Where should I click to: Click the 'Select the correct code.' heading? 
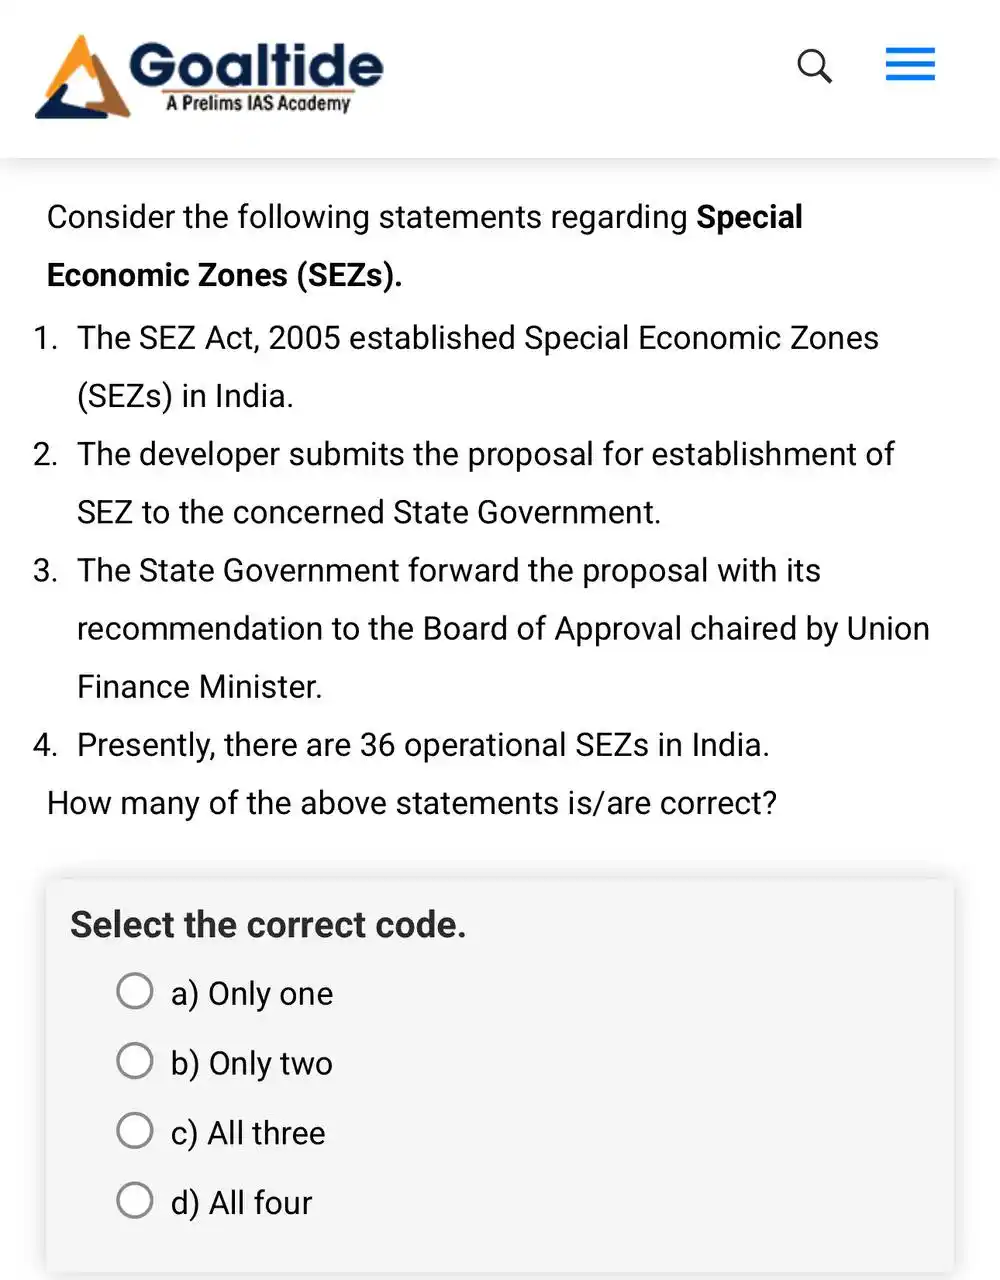click(268, 925)
